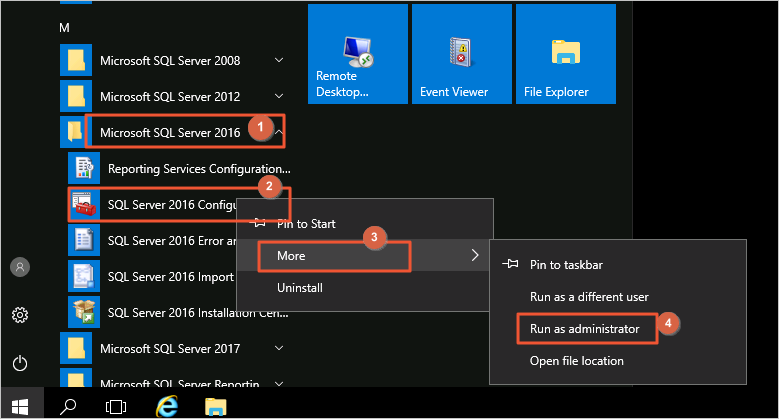The image size is (779, 419).
Task: Click the SQL Server 2016 Import icon
Action: 84,276
